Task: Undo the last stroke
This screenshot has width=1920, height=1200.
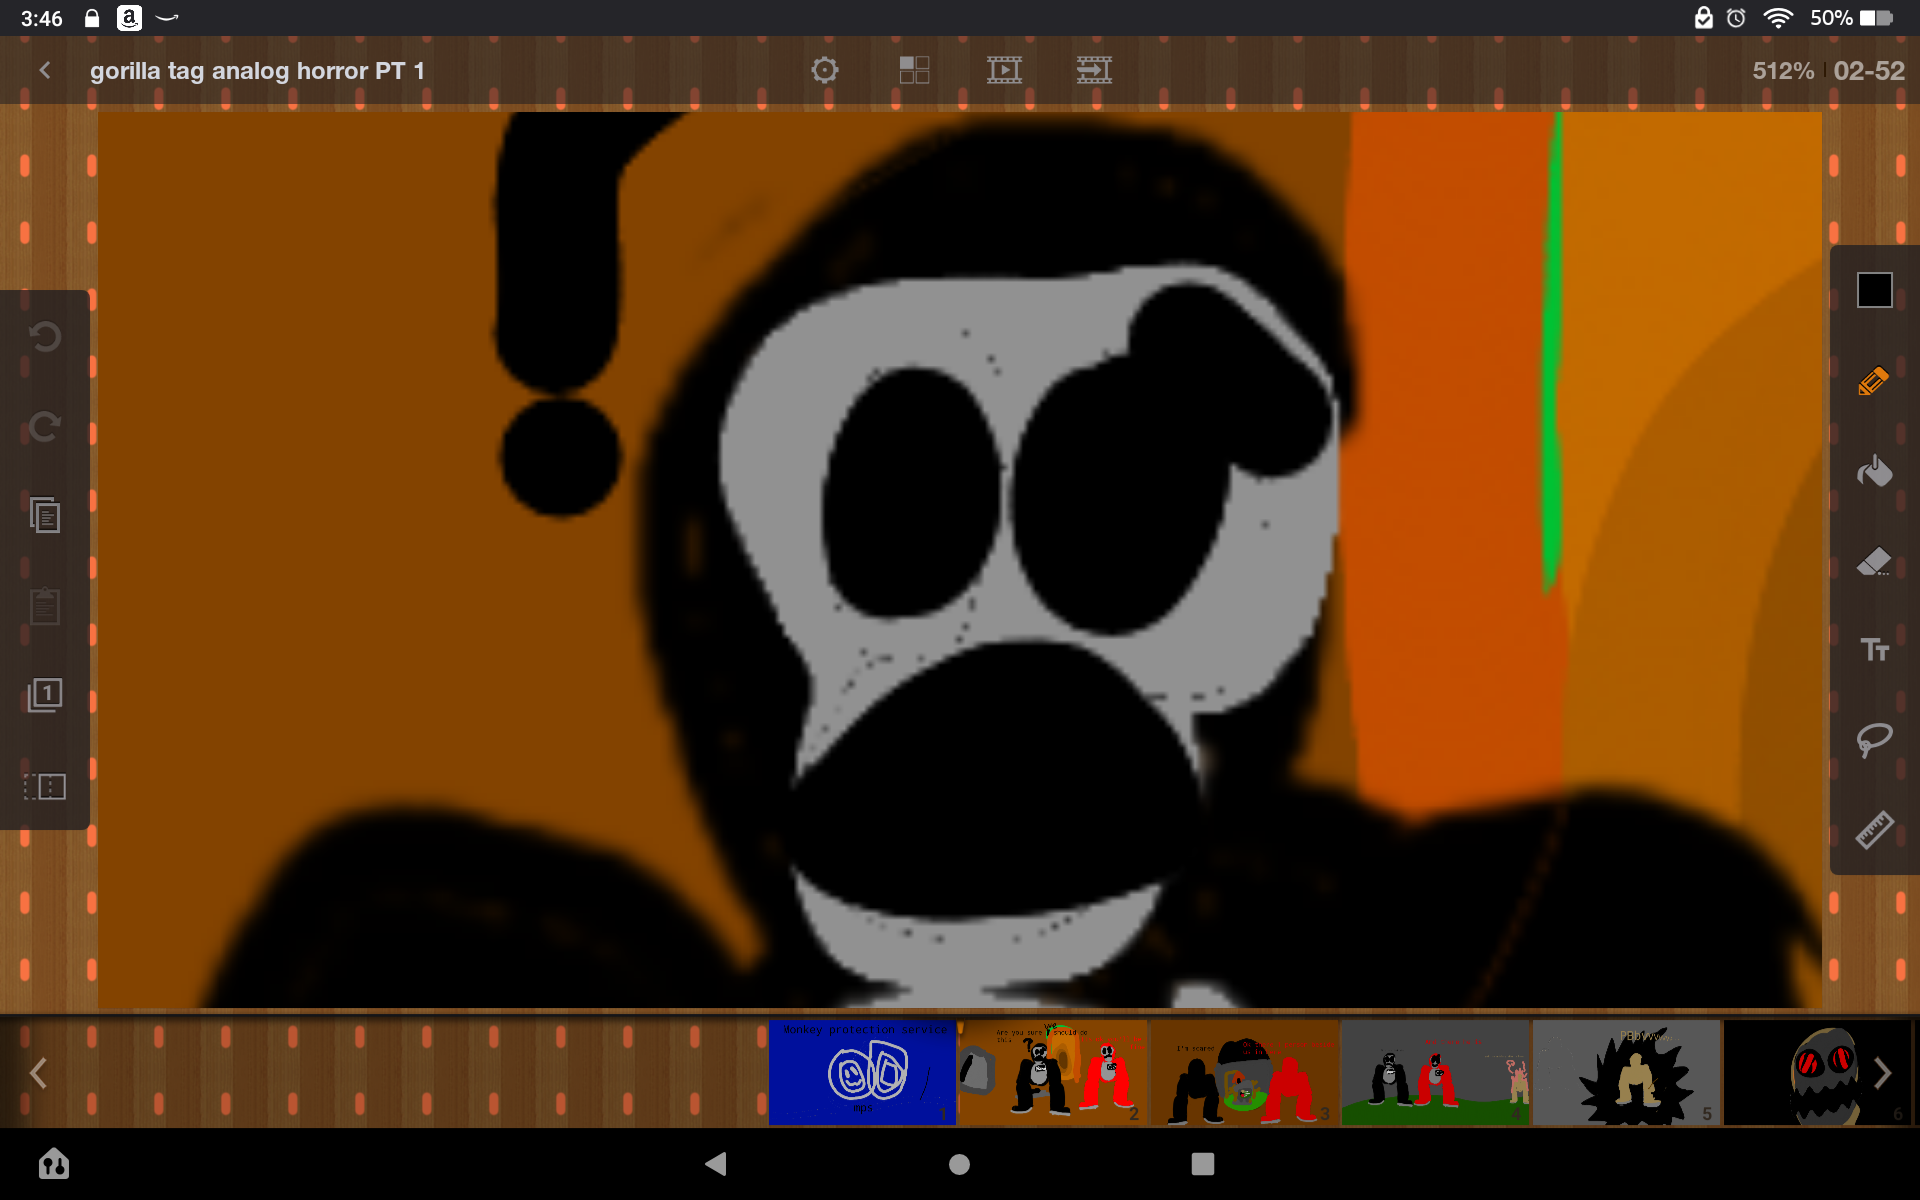Action: (45, 337)
